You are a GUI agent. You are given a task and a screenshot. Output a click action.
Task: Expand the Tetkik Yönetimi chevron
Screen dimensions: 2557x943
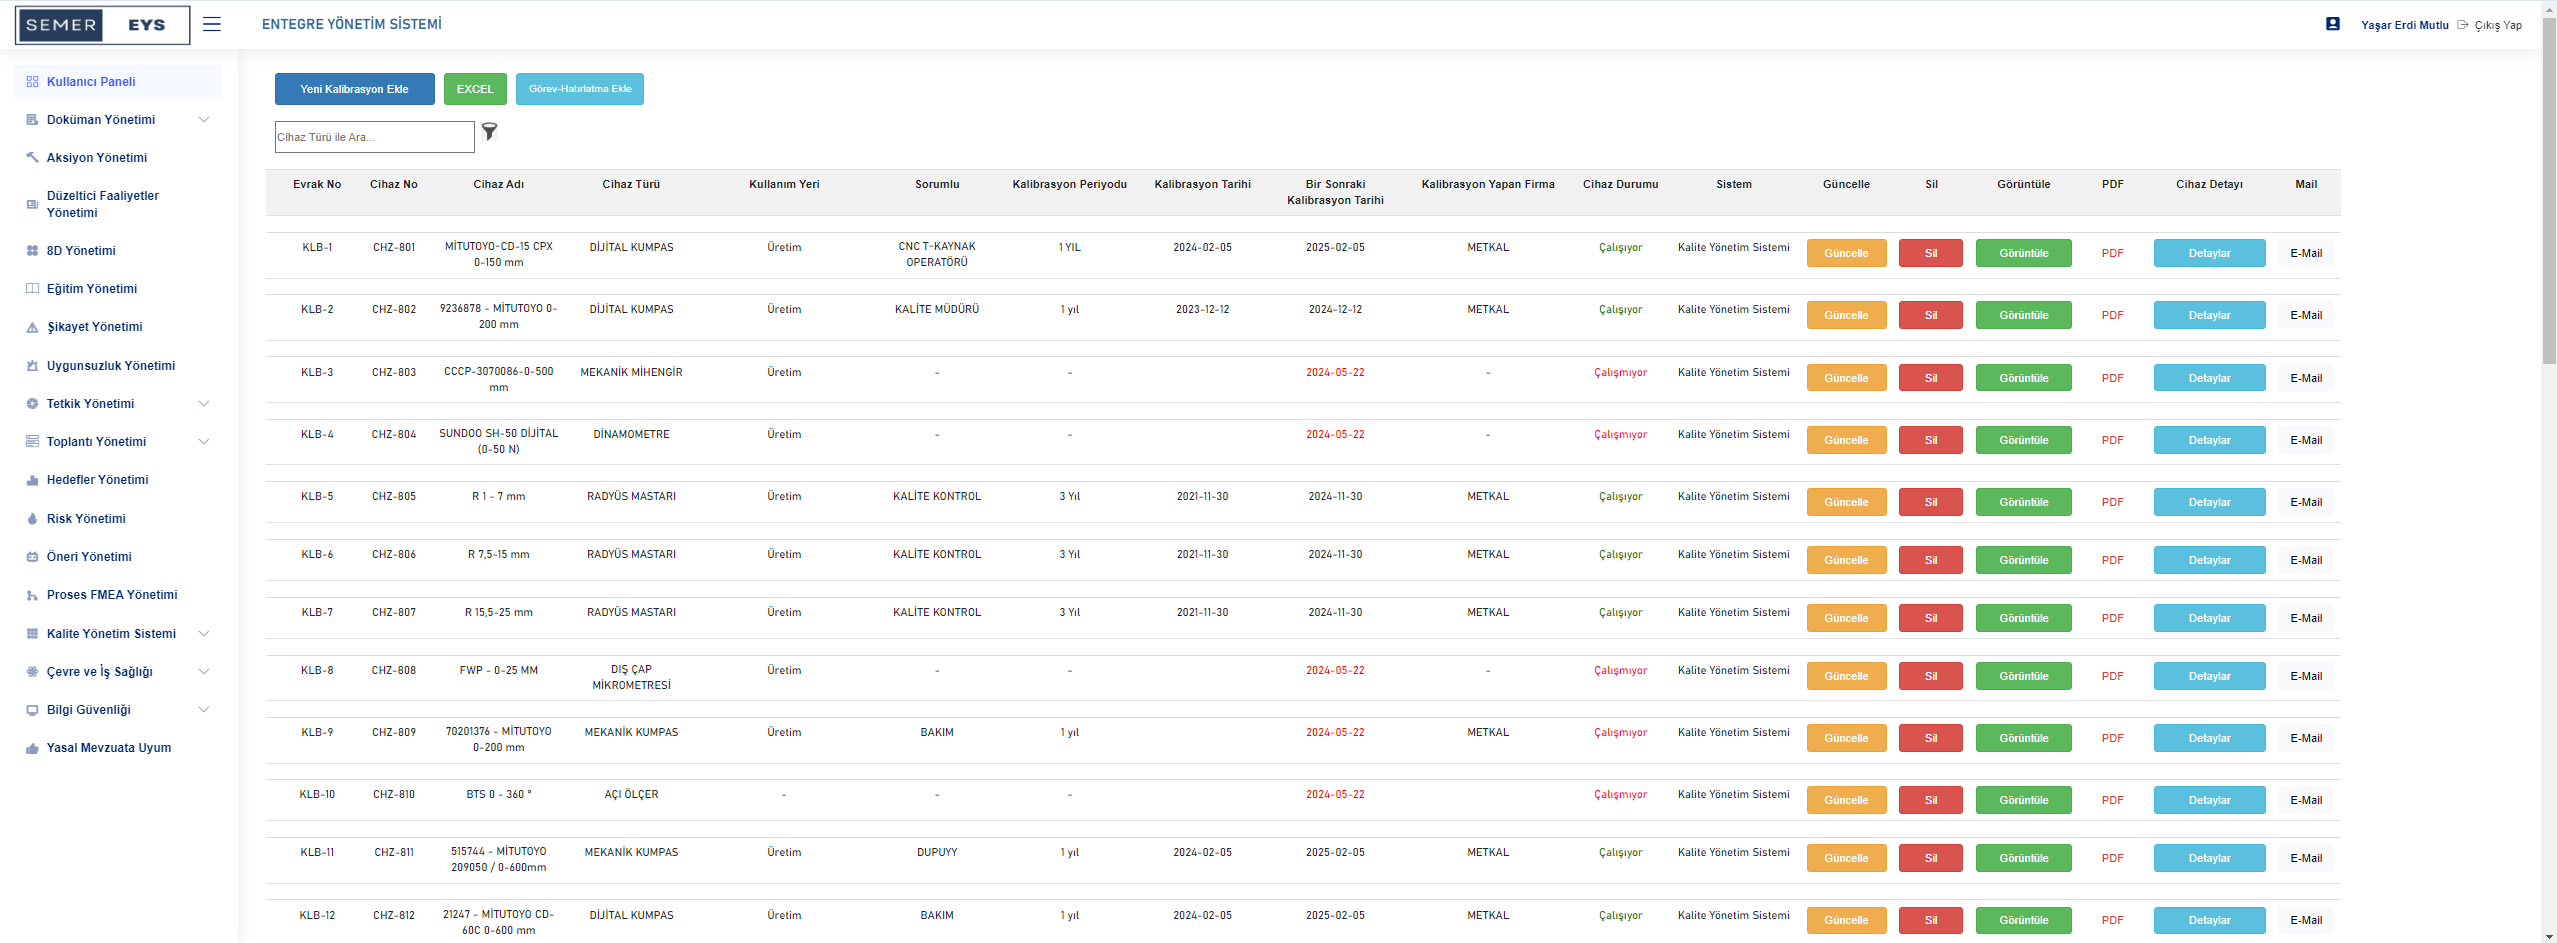pyautogui.click(x=204, y=404)
